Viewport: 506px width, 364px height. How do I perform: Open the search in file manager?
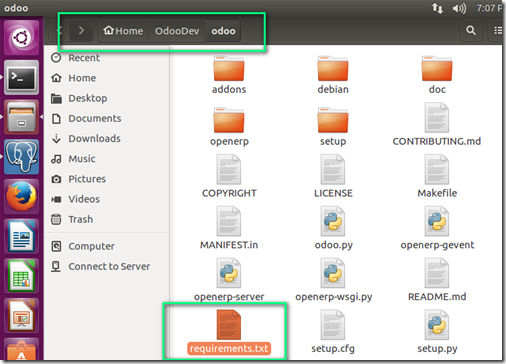(471, 31)
